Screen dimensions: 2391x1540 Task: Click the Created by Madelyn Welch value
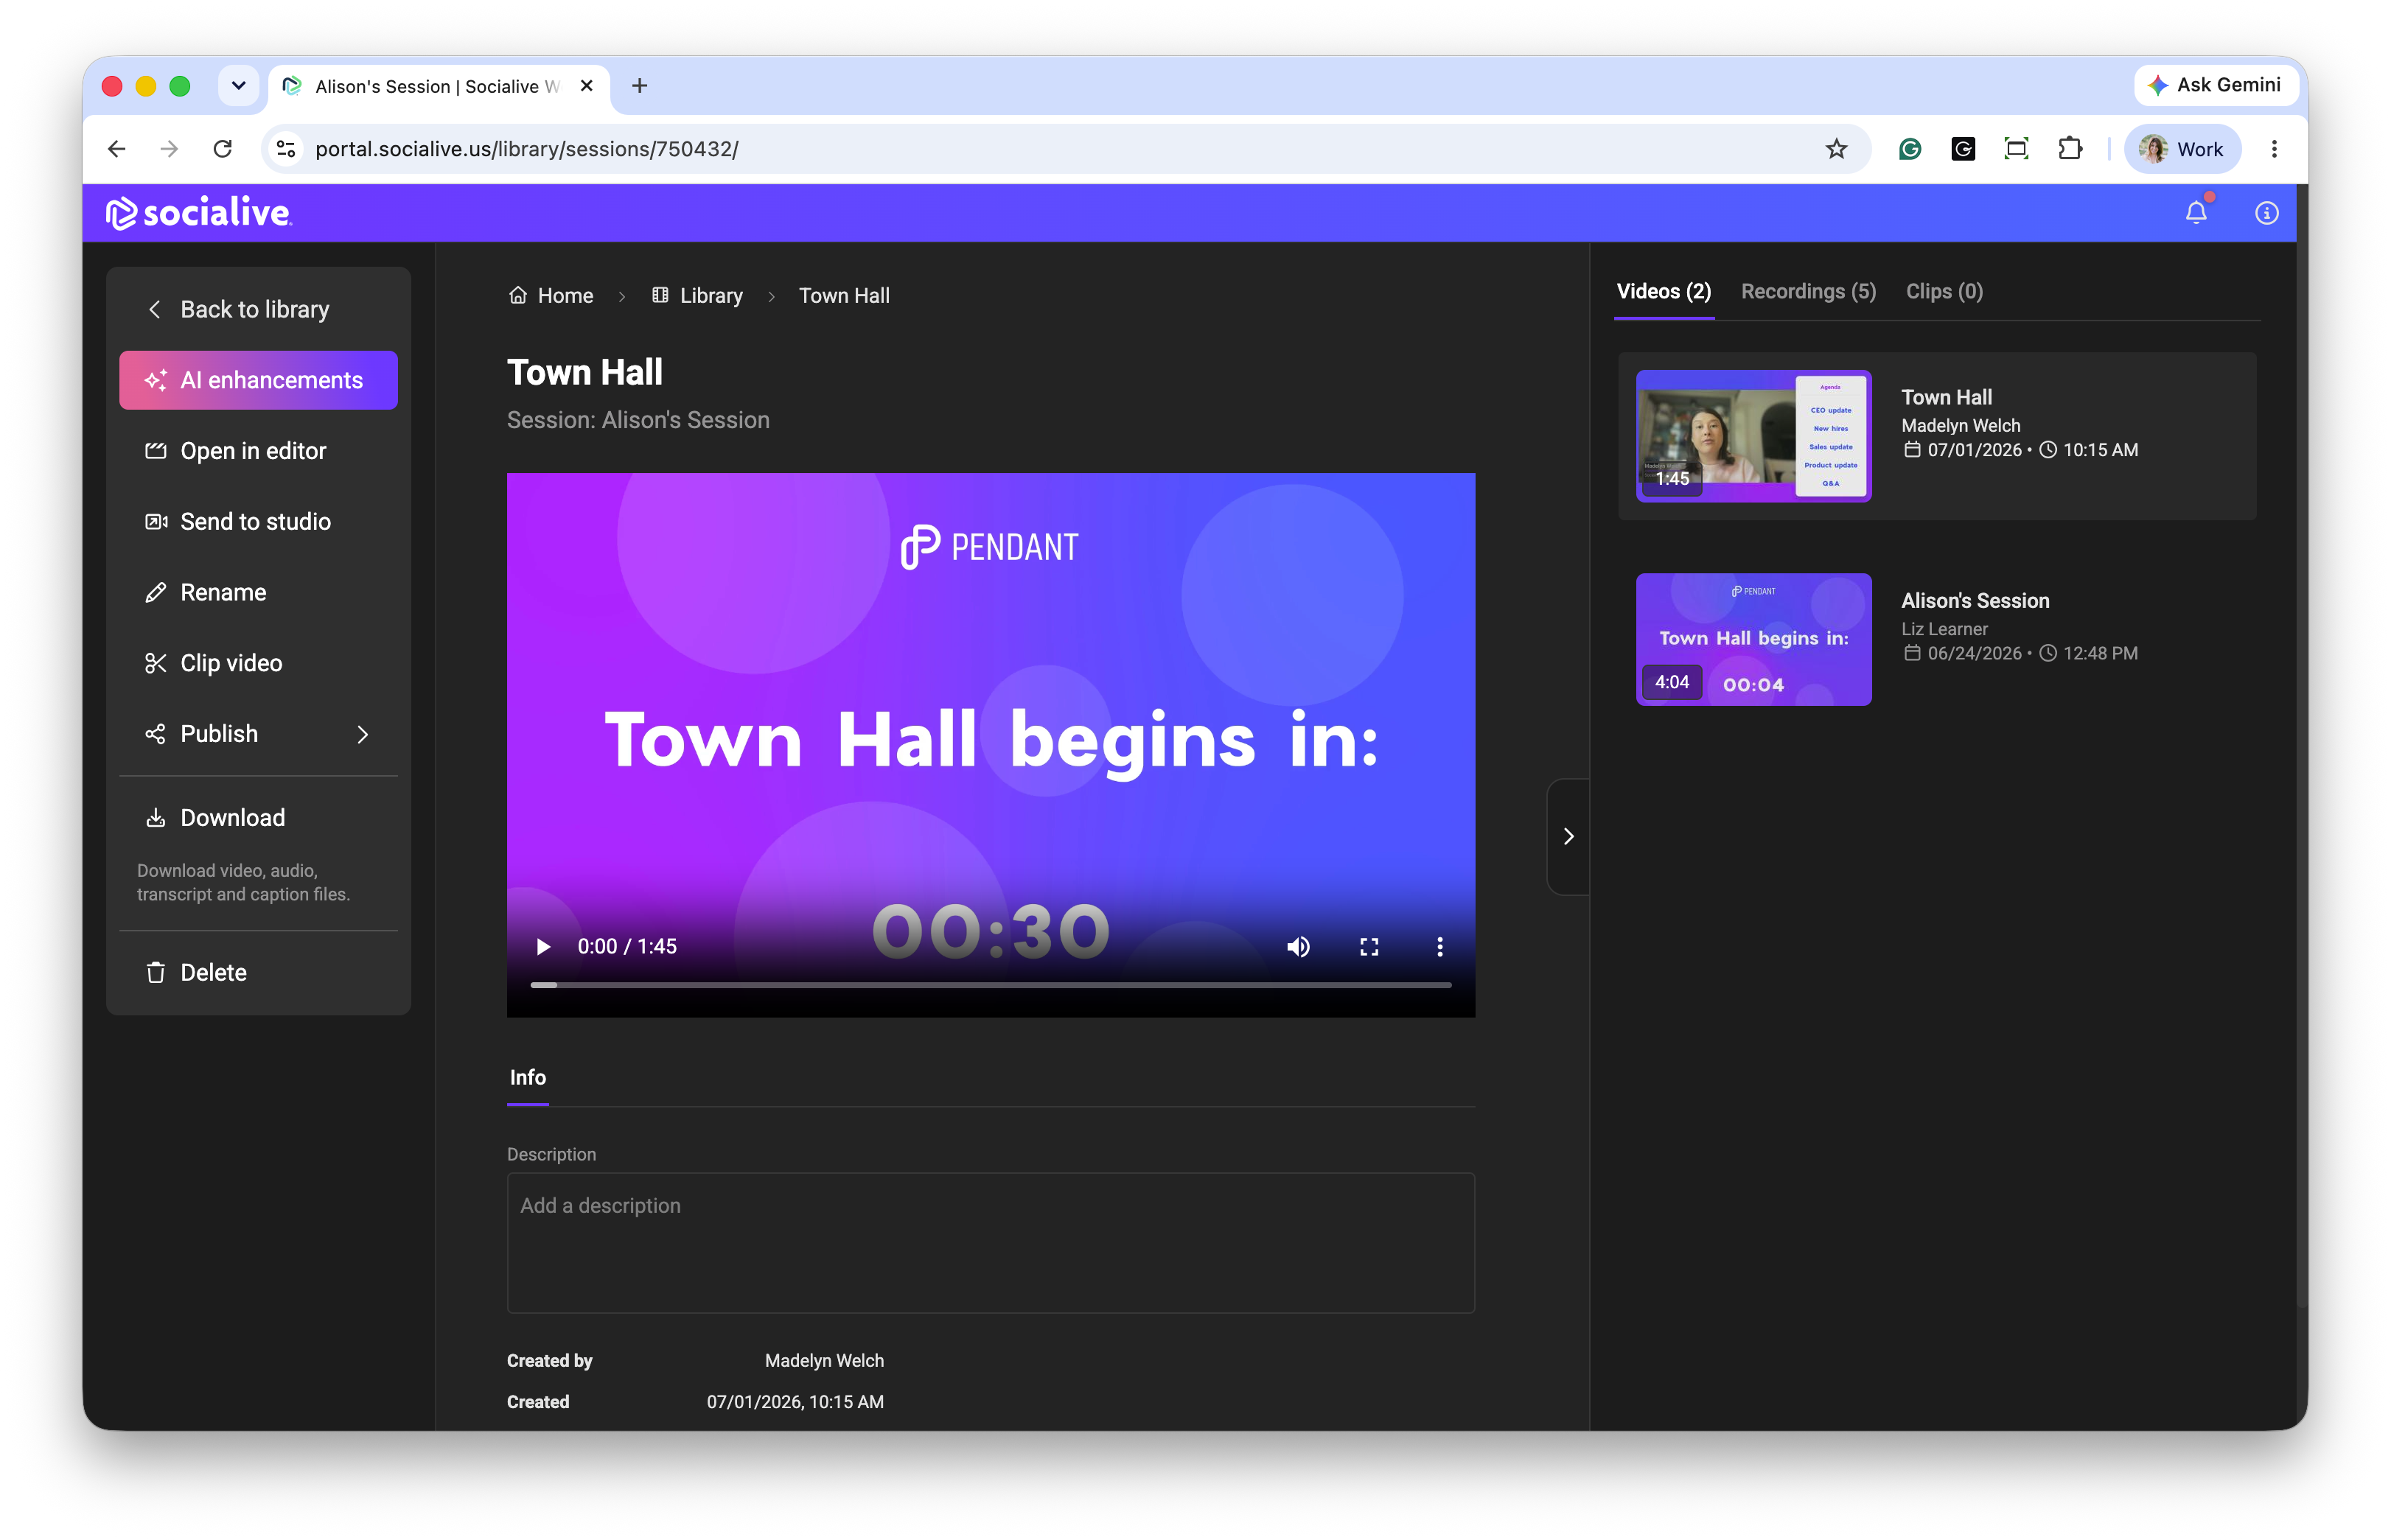(x=824, y=1361)
